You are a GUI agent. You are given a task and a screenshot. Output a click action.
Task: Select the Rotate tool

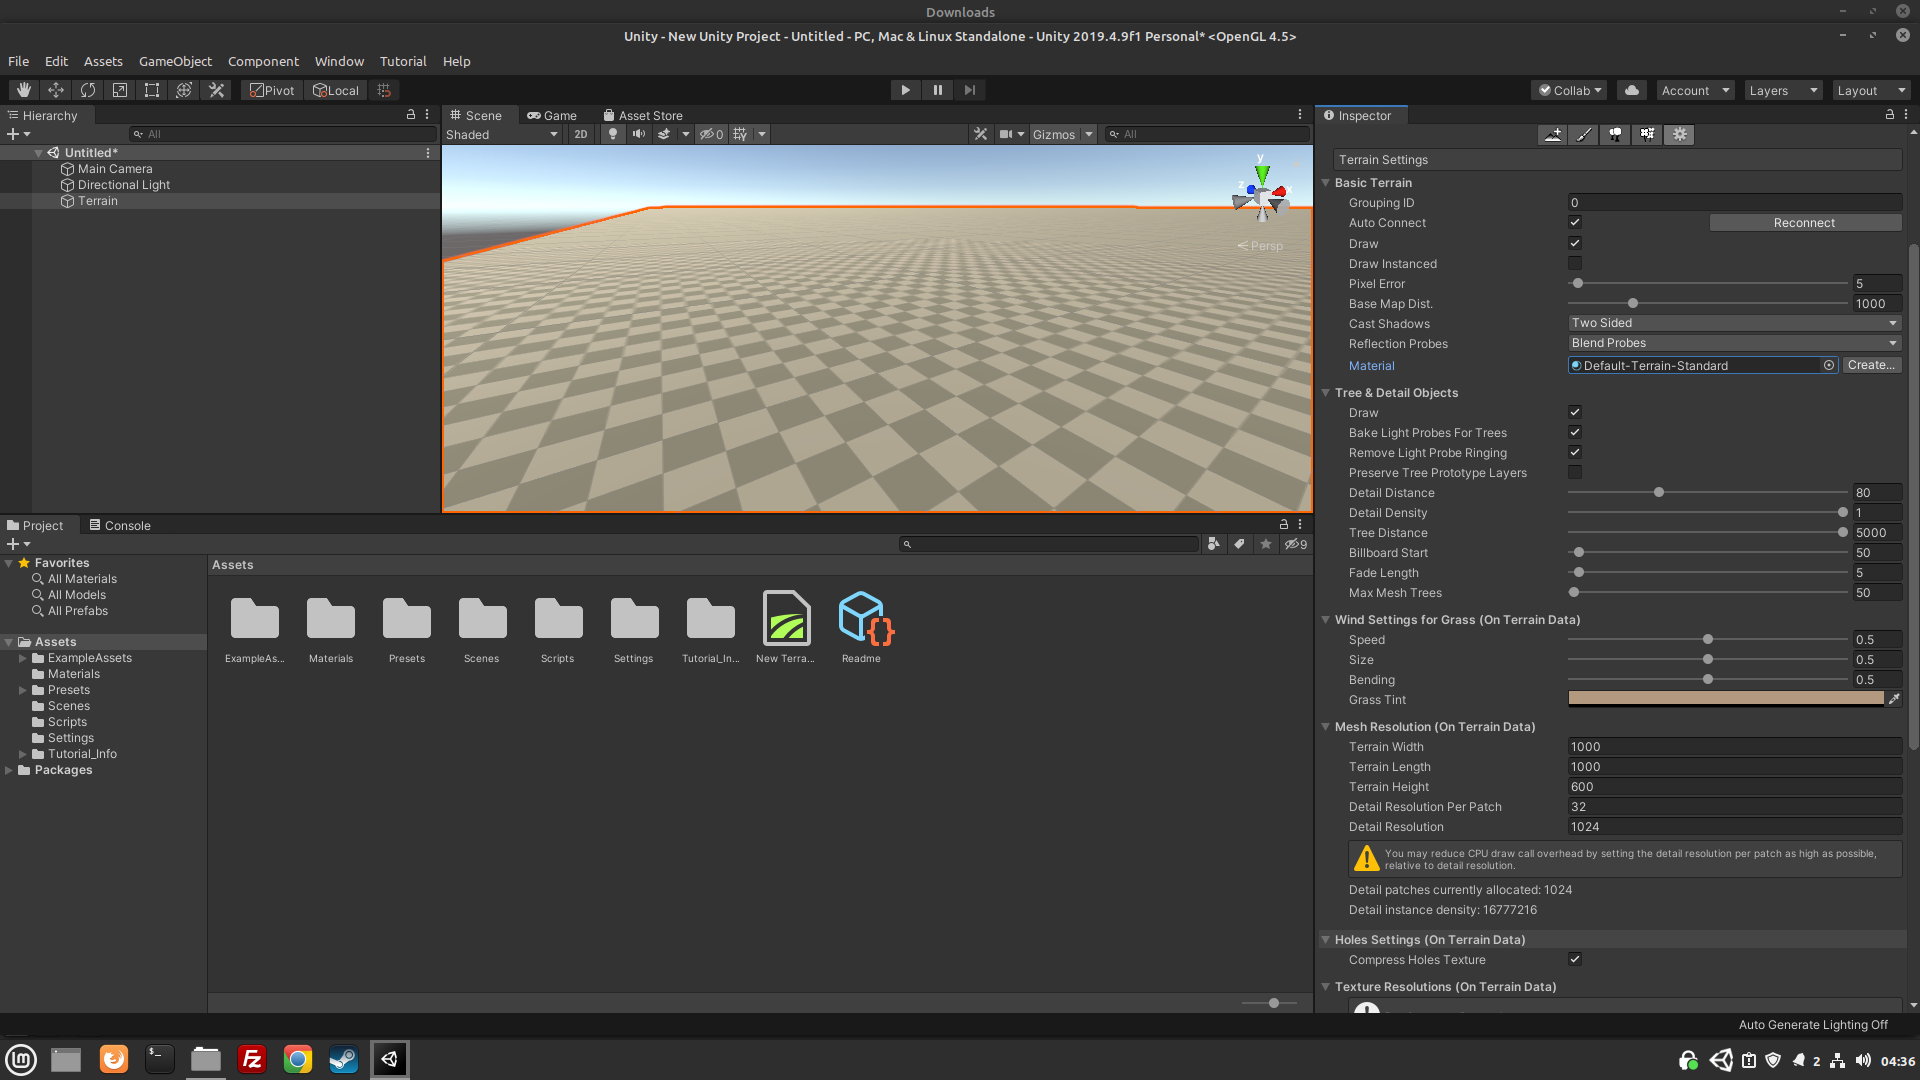(x=88, y=90)
